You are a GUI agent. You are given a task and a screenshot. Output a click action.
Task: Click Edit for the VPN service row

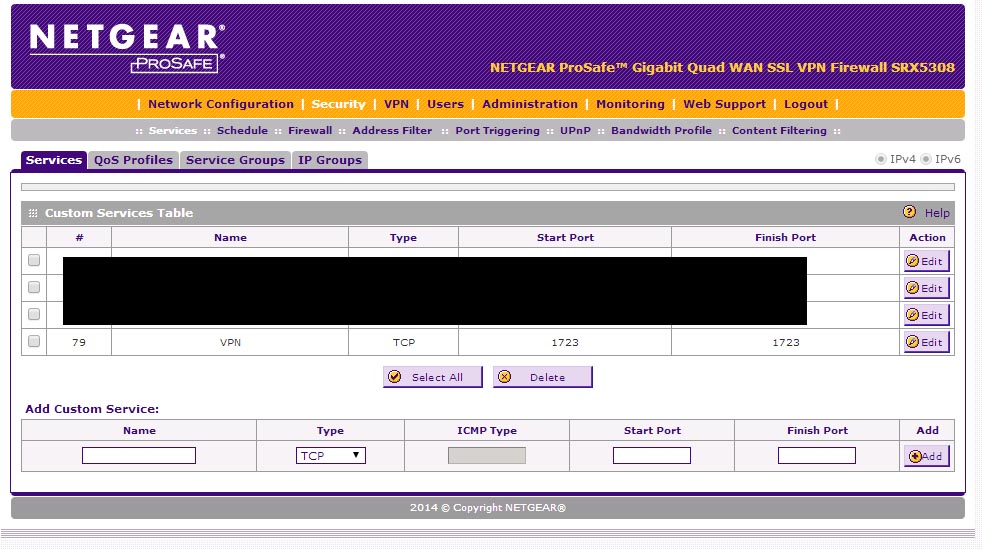click(926, 342)
